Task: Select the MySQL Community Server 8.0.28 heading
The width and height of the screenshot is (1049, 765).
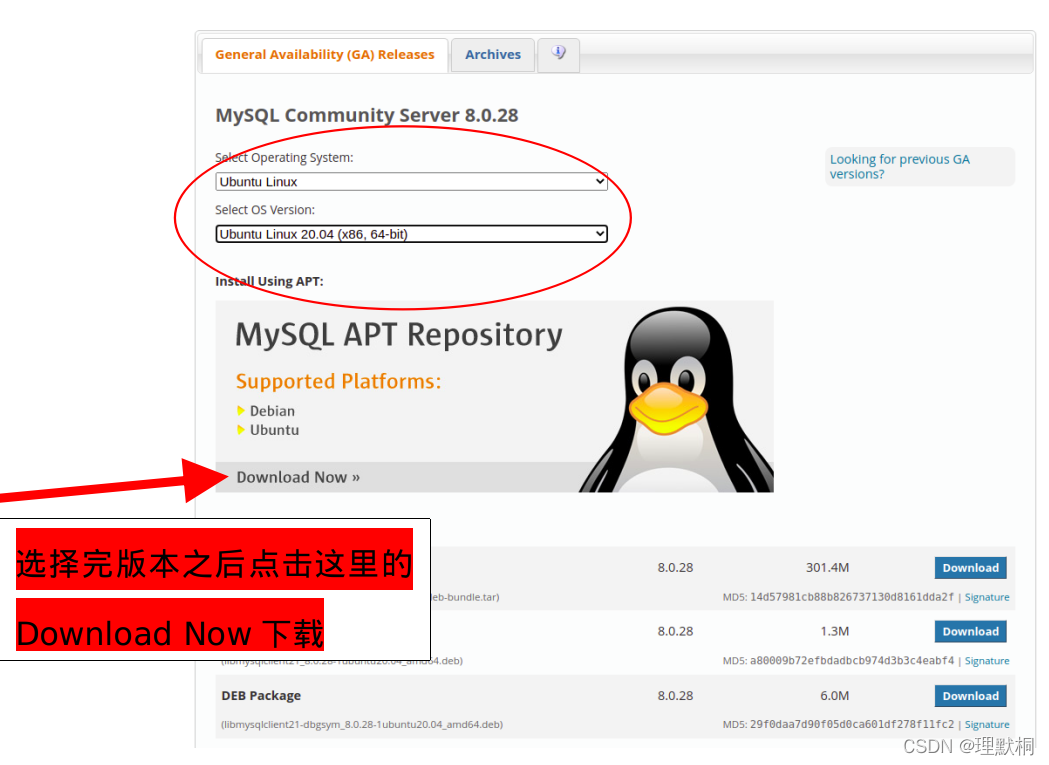Action: click(x=367, y=115)
